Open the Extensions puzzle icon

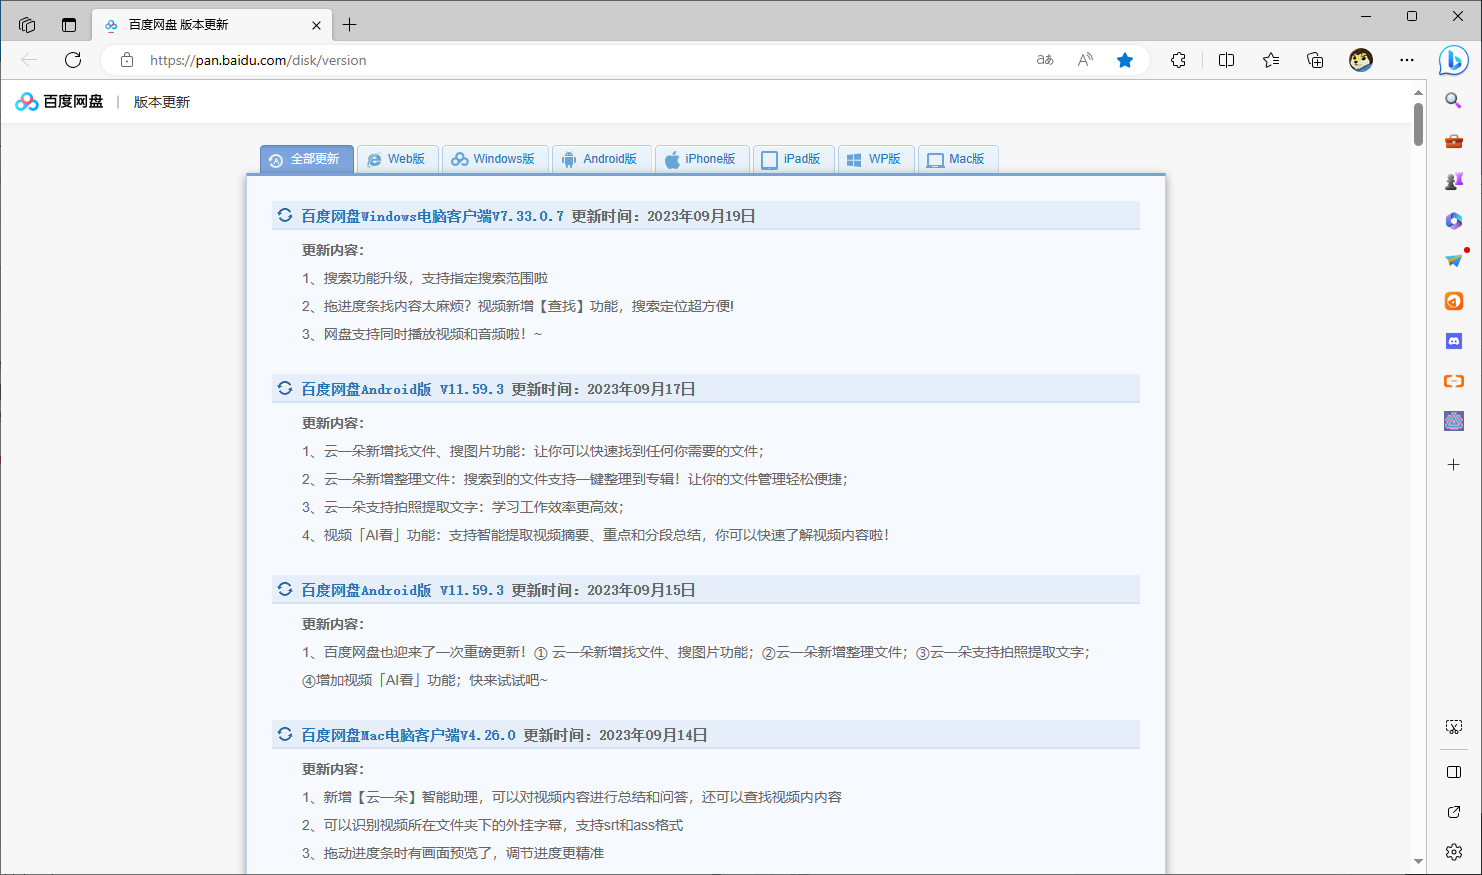(1178, 60)
